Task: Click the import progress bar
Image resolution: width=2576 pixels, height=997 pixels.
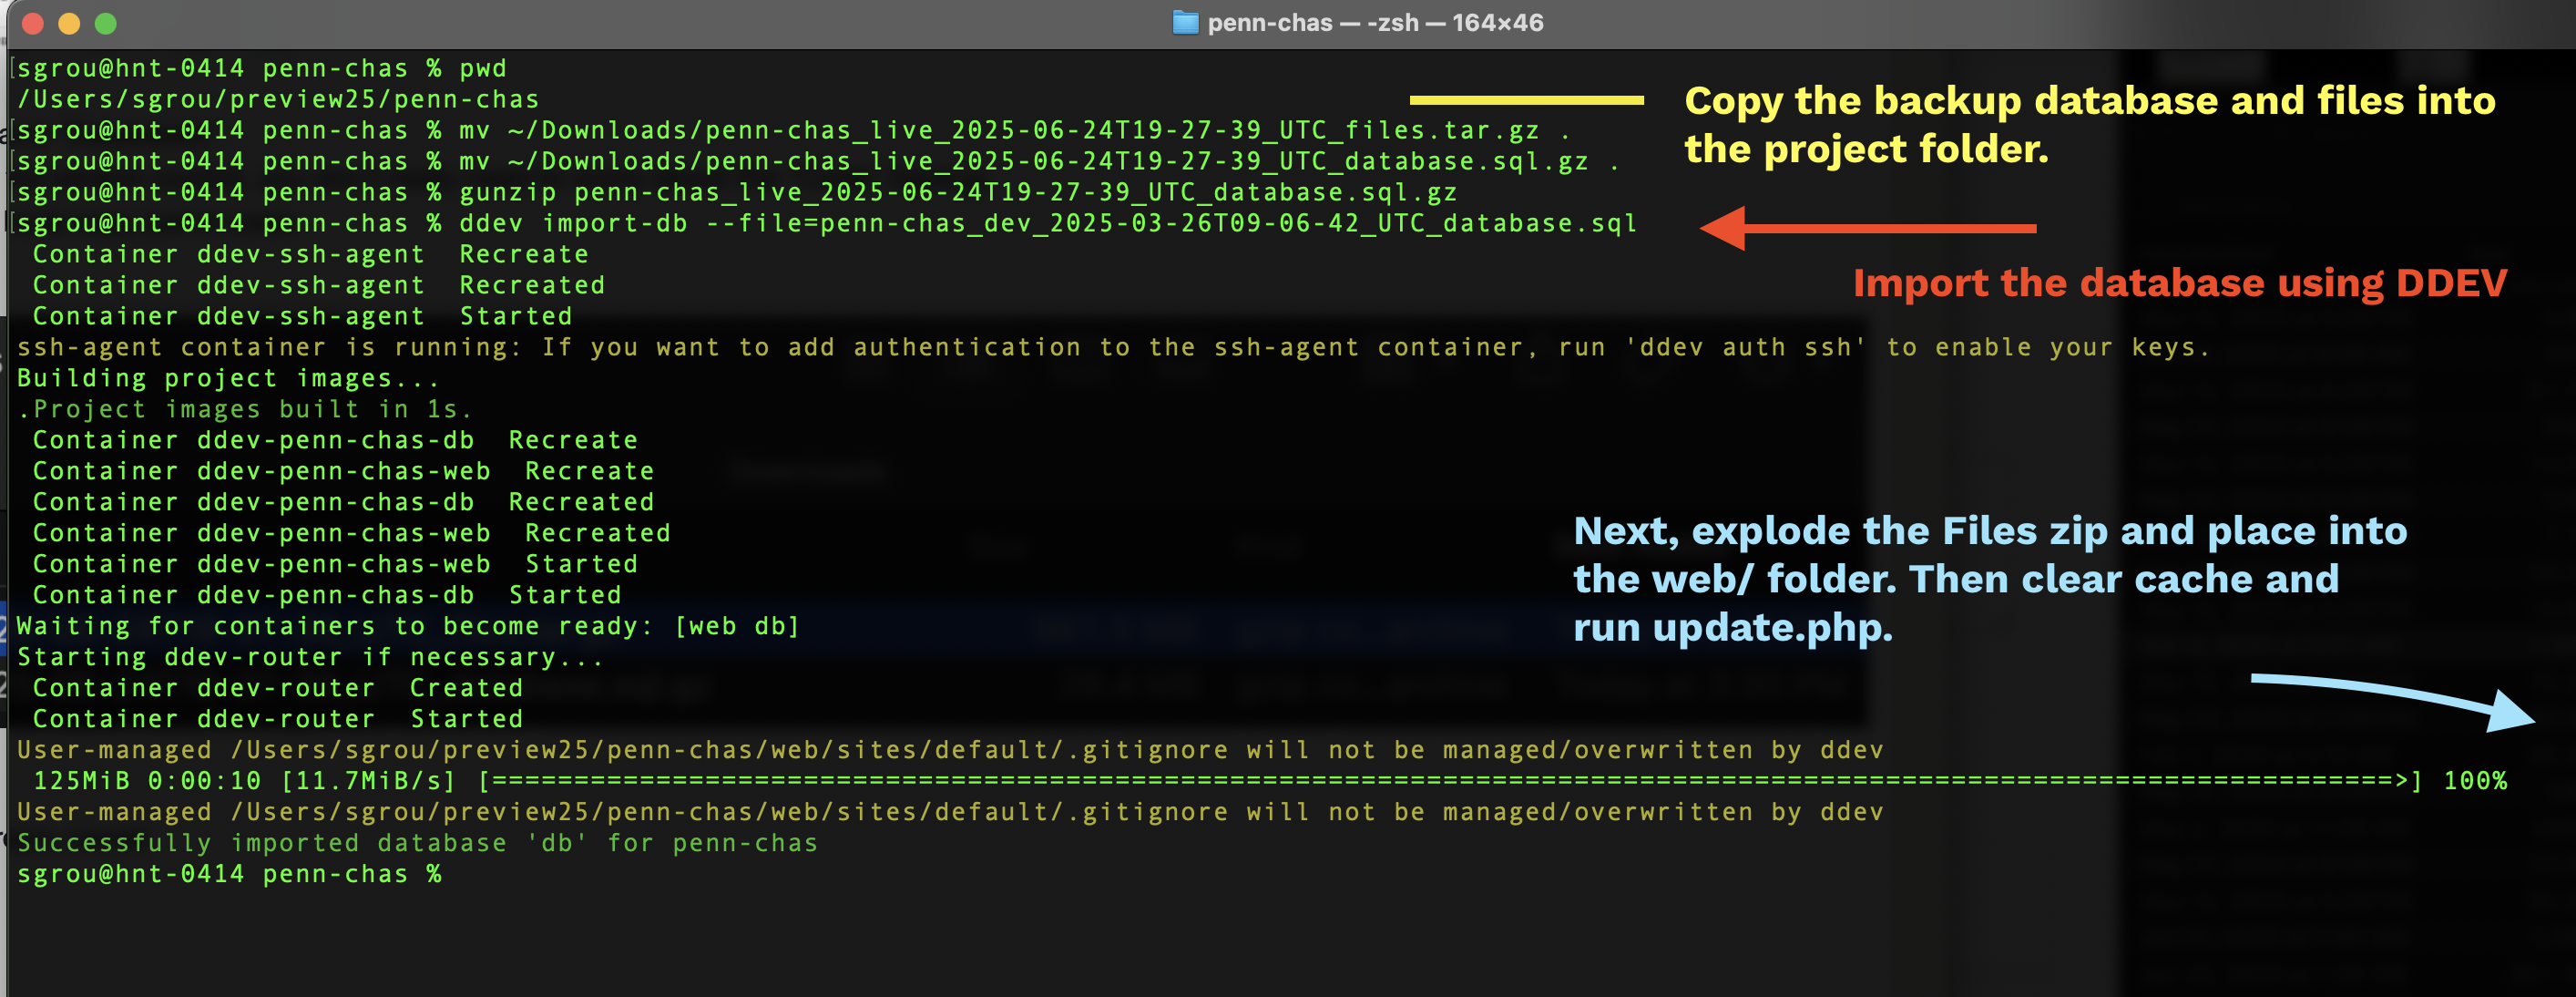Action: click(1450, 781)
